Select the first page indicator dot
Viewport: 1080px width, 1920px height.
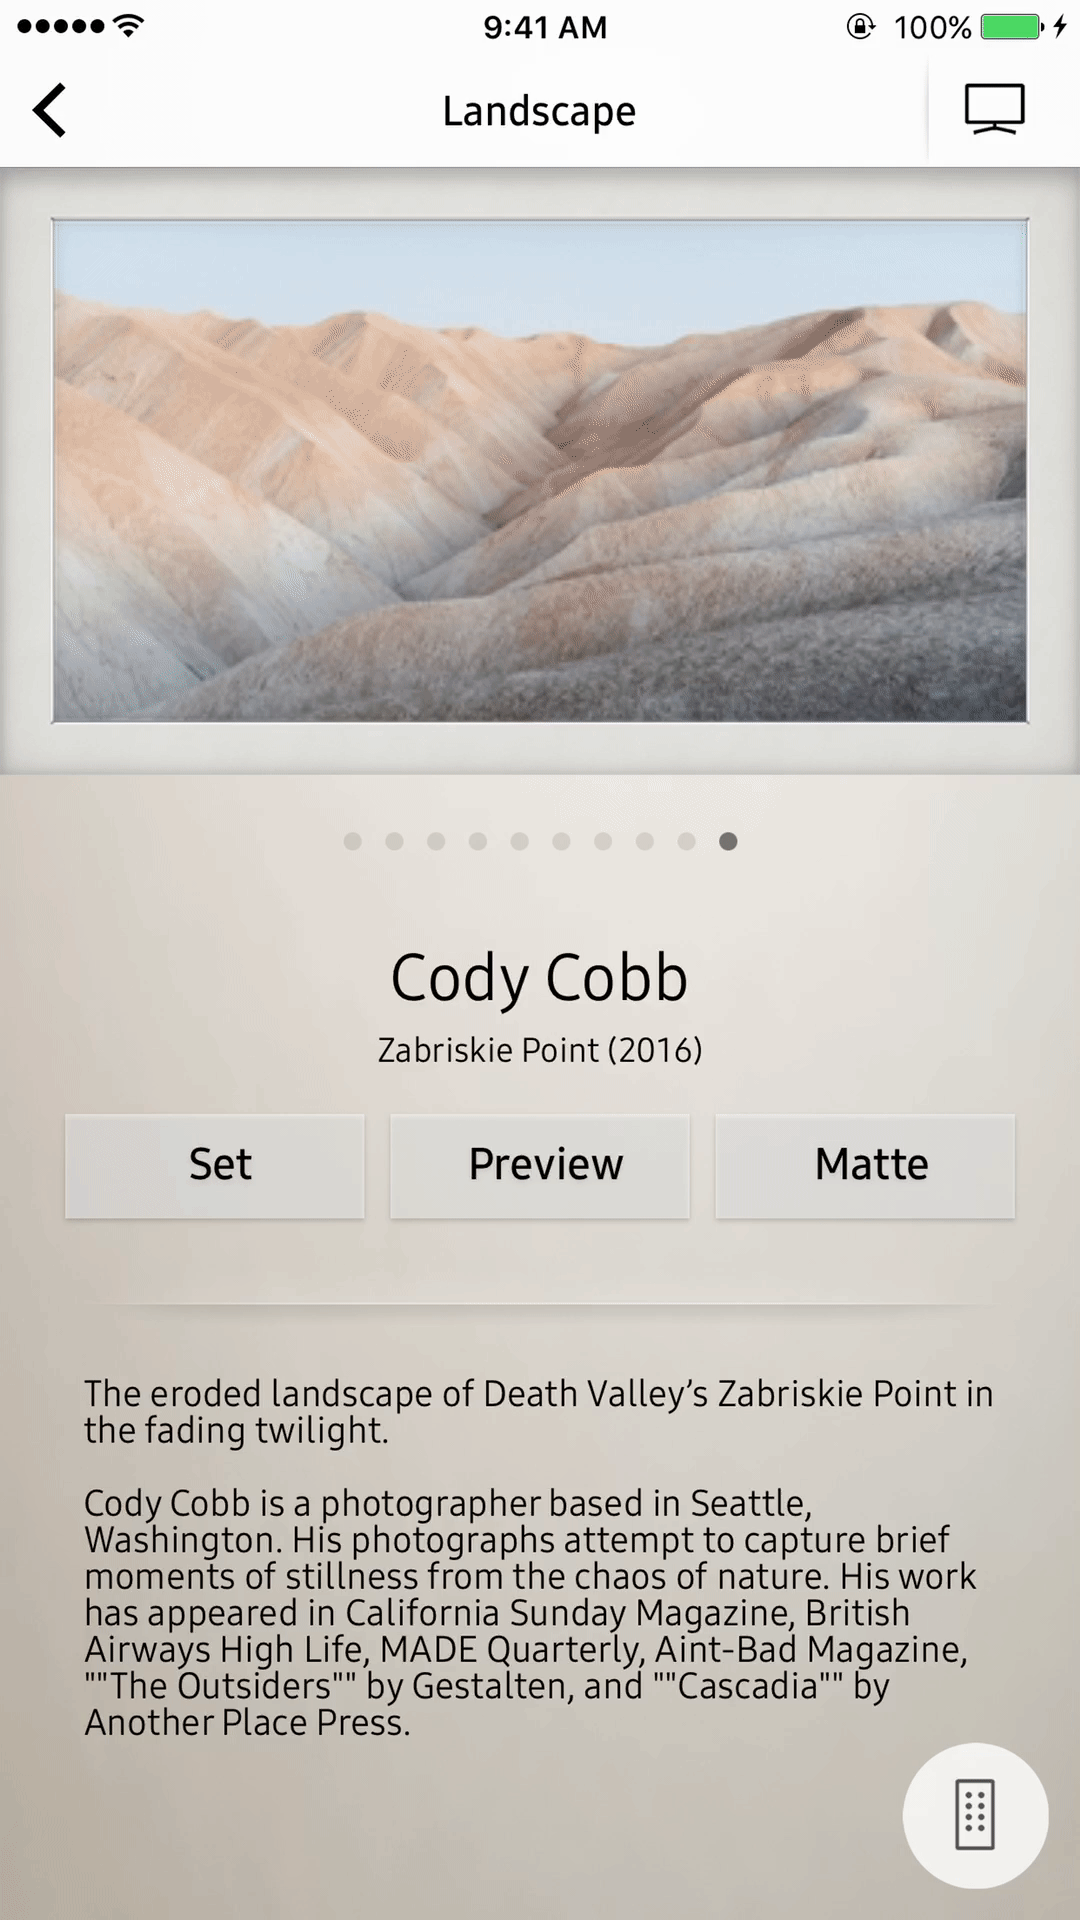(352, 841)
